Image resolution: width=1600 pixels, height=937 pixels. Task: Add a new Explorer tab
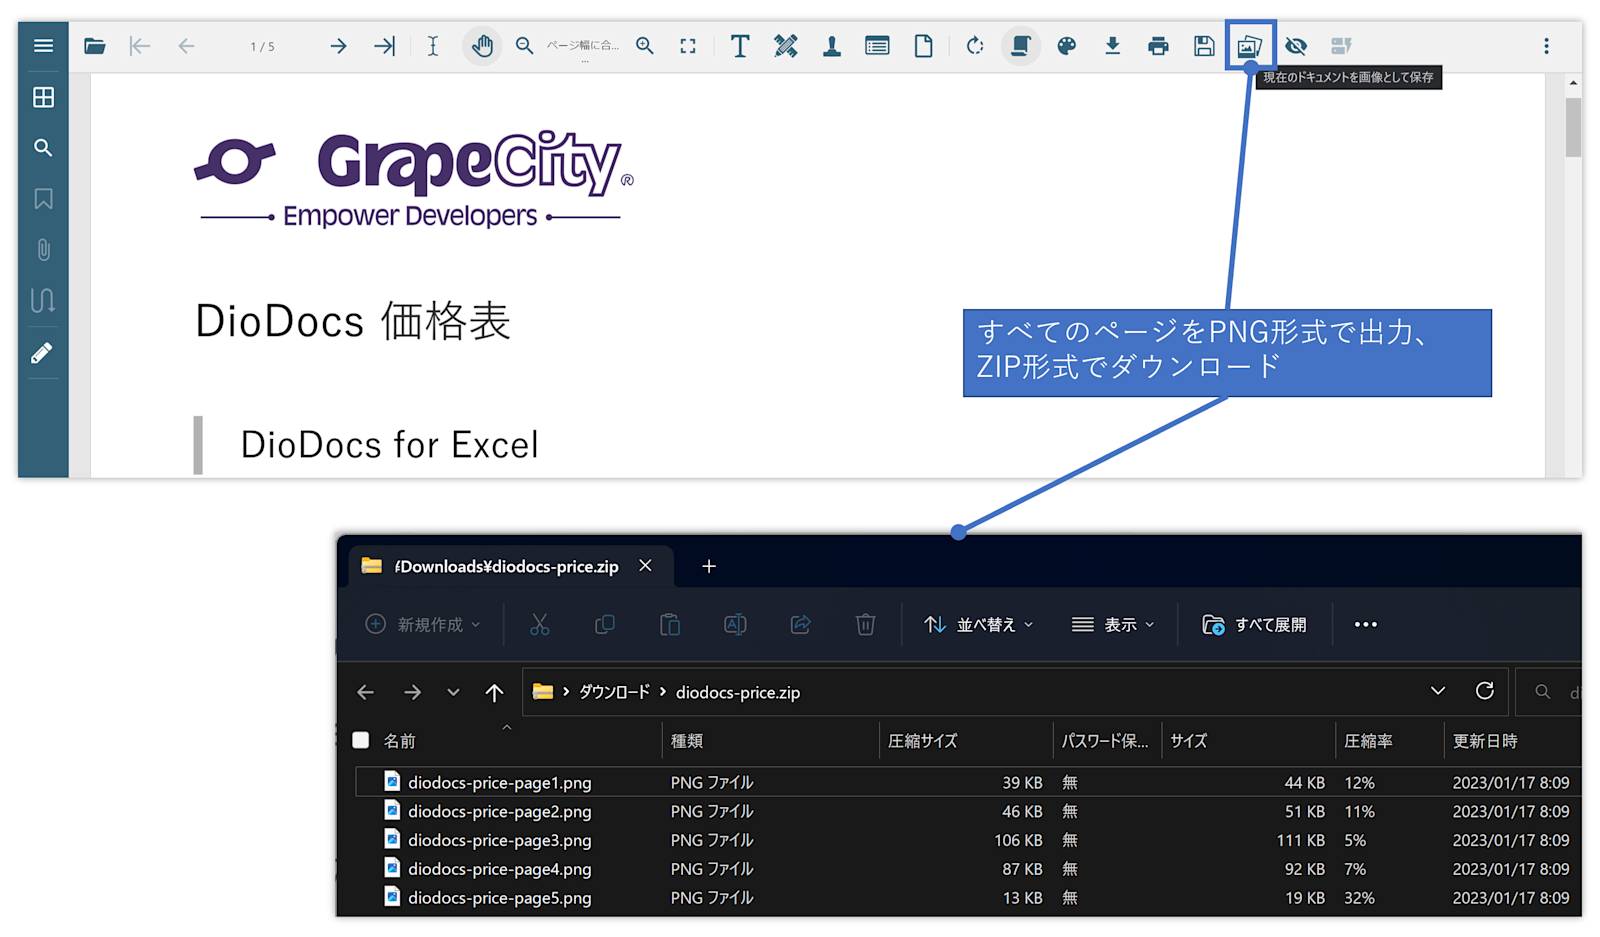709,566
